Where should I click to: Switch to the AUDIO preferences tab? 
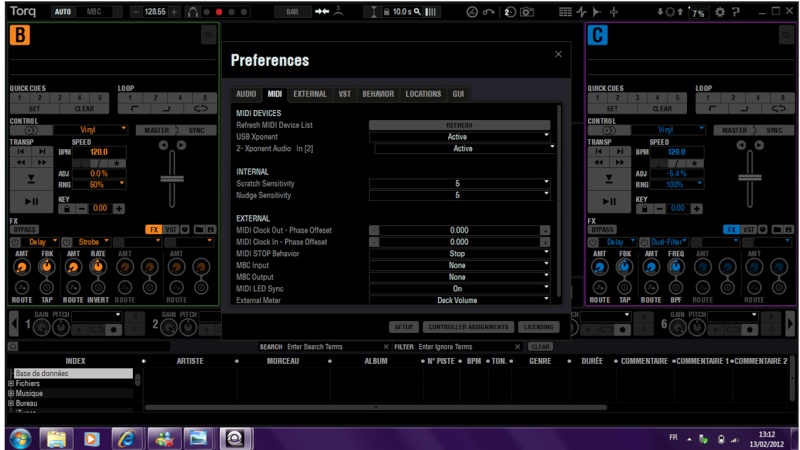[246, 94]
